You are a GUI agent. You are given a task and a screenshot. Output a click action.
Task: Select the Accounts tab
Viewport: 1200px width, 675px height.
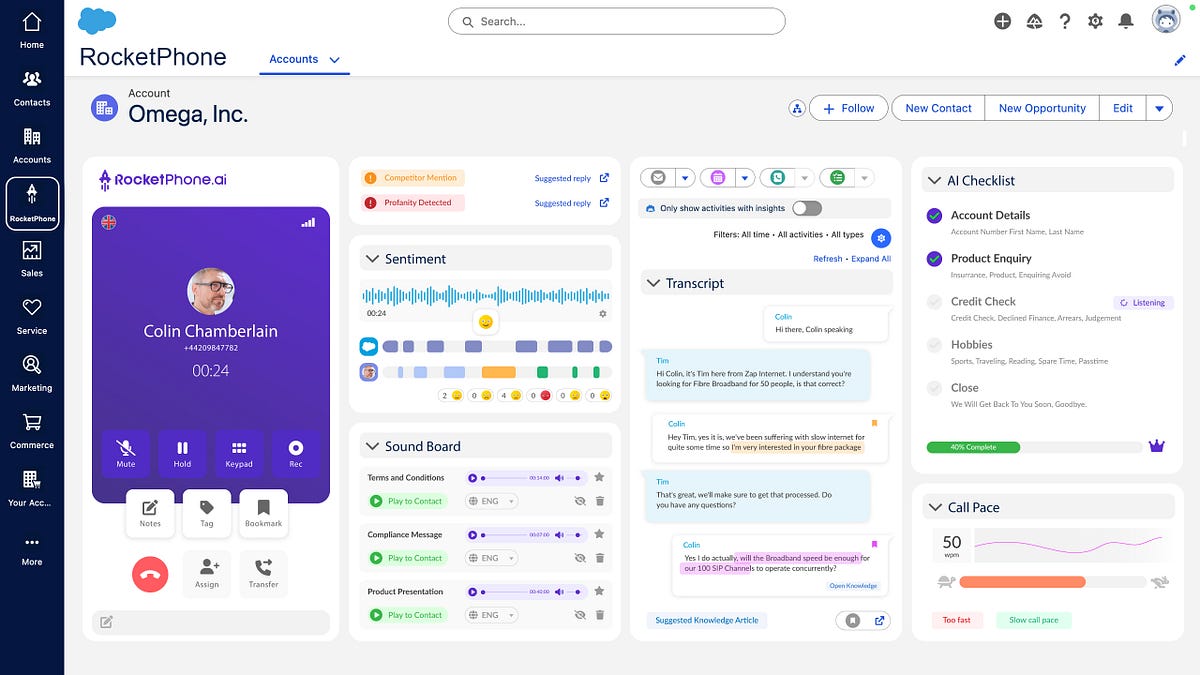pyautogui.click(x=293, y=59)
